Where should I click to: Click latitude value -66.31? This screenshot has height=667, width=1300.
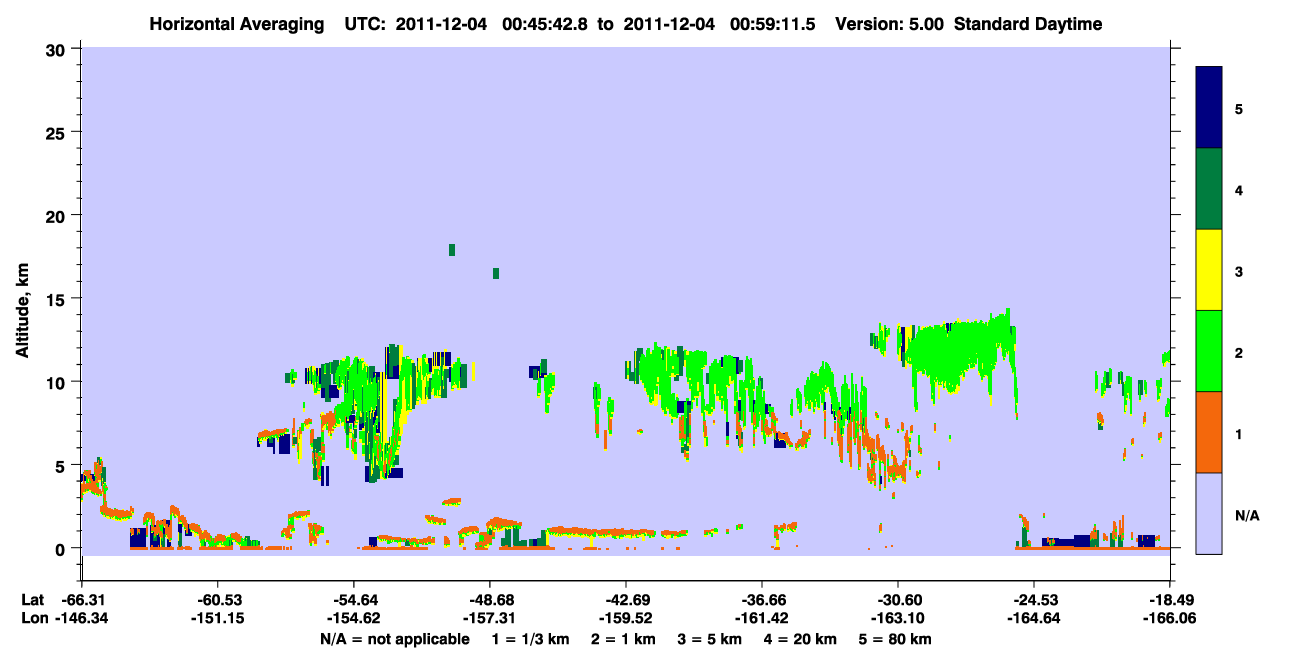coord(82,600)
